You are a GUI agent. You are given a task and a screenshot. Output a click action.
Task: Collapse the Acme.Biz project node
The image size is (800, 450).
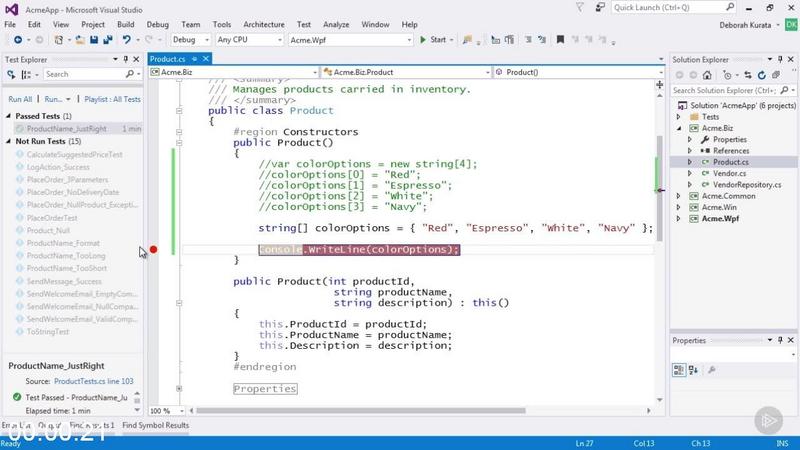(x=679, y=128)
